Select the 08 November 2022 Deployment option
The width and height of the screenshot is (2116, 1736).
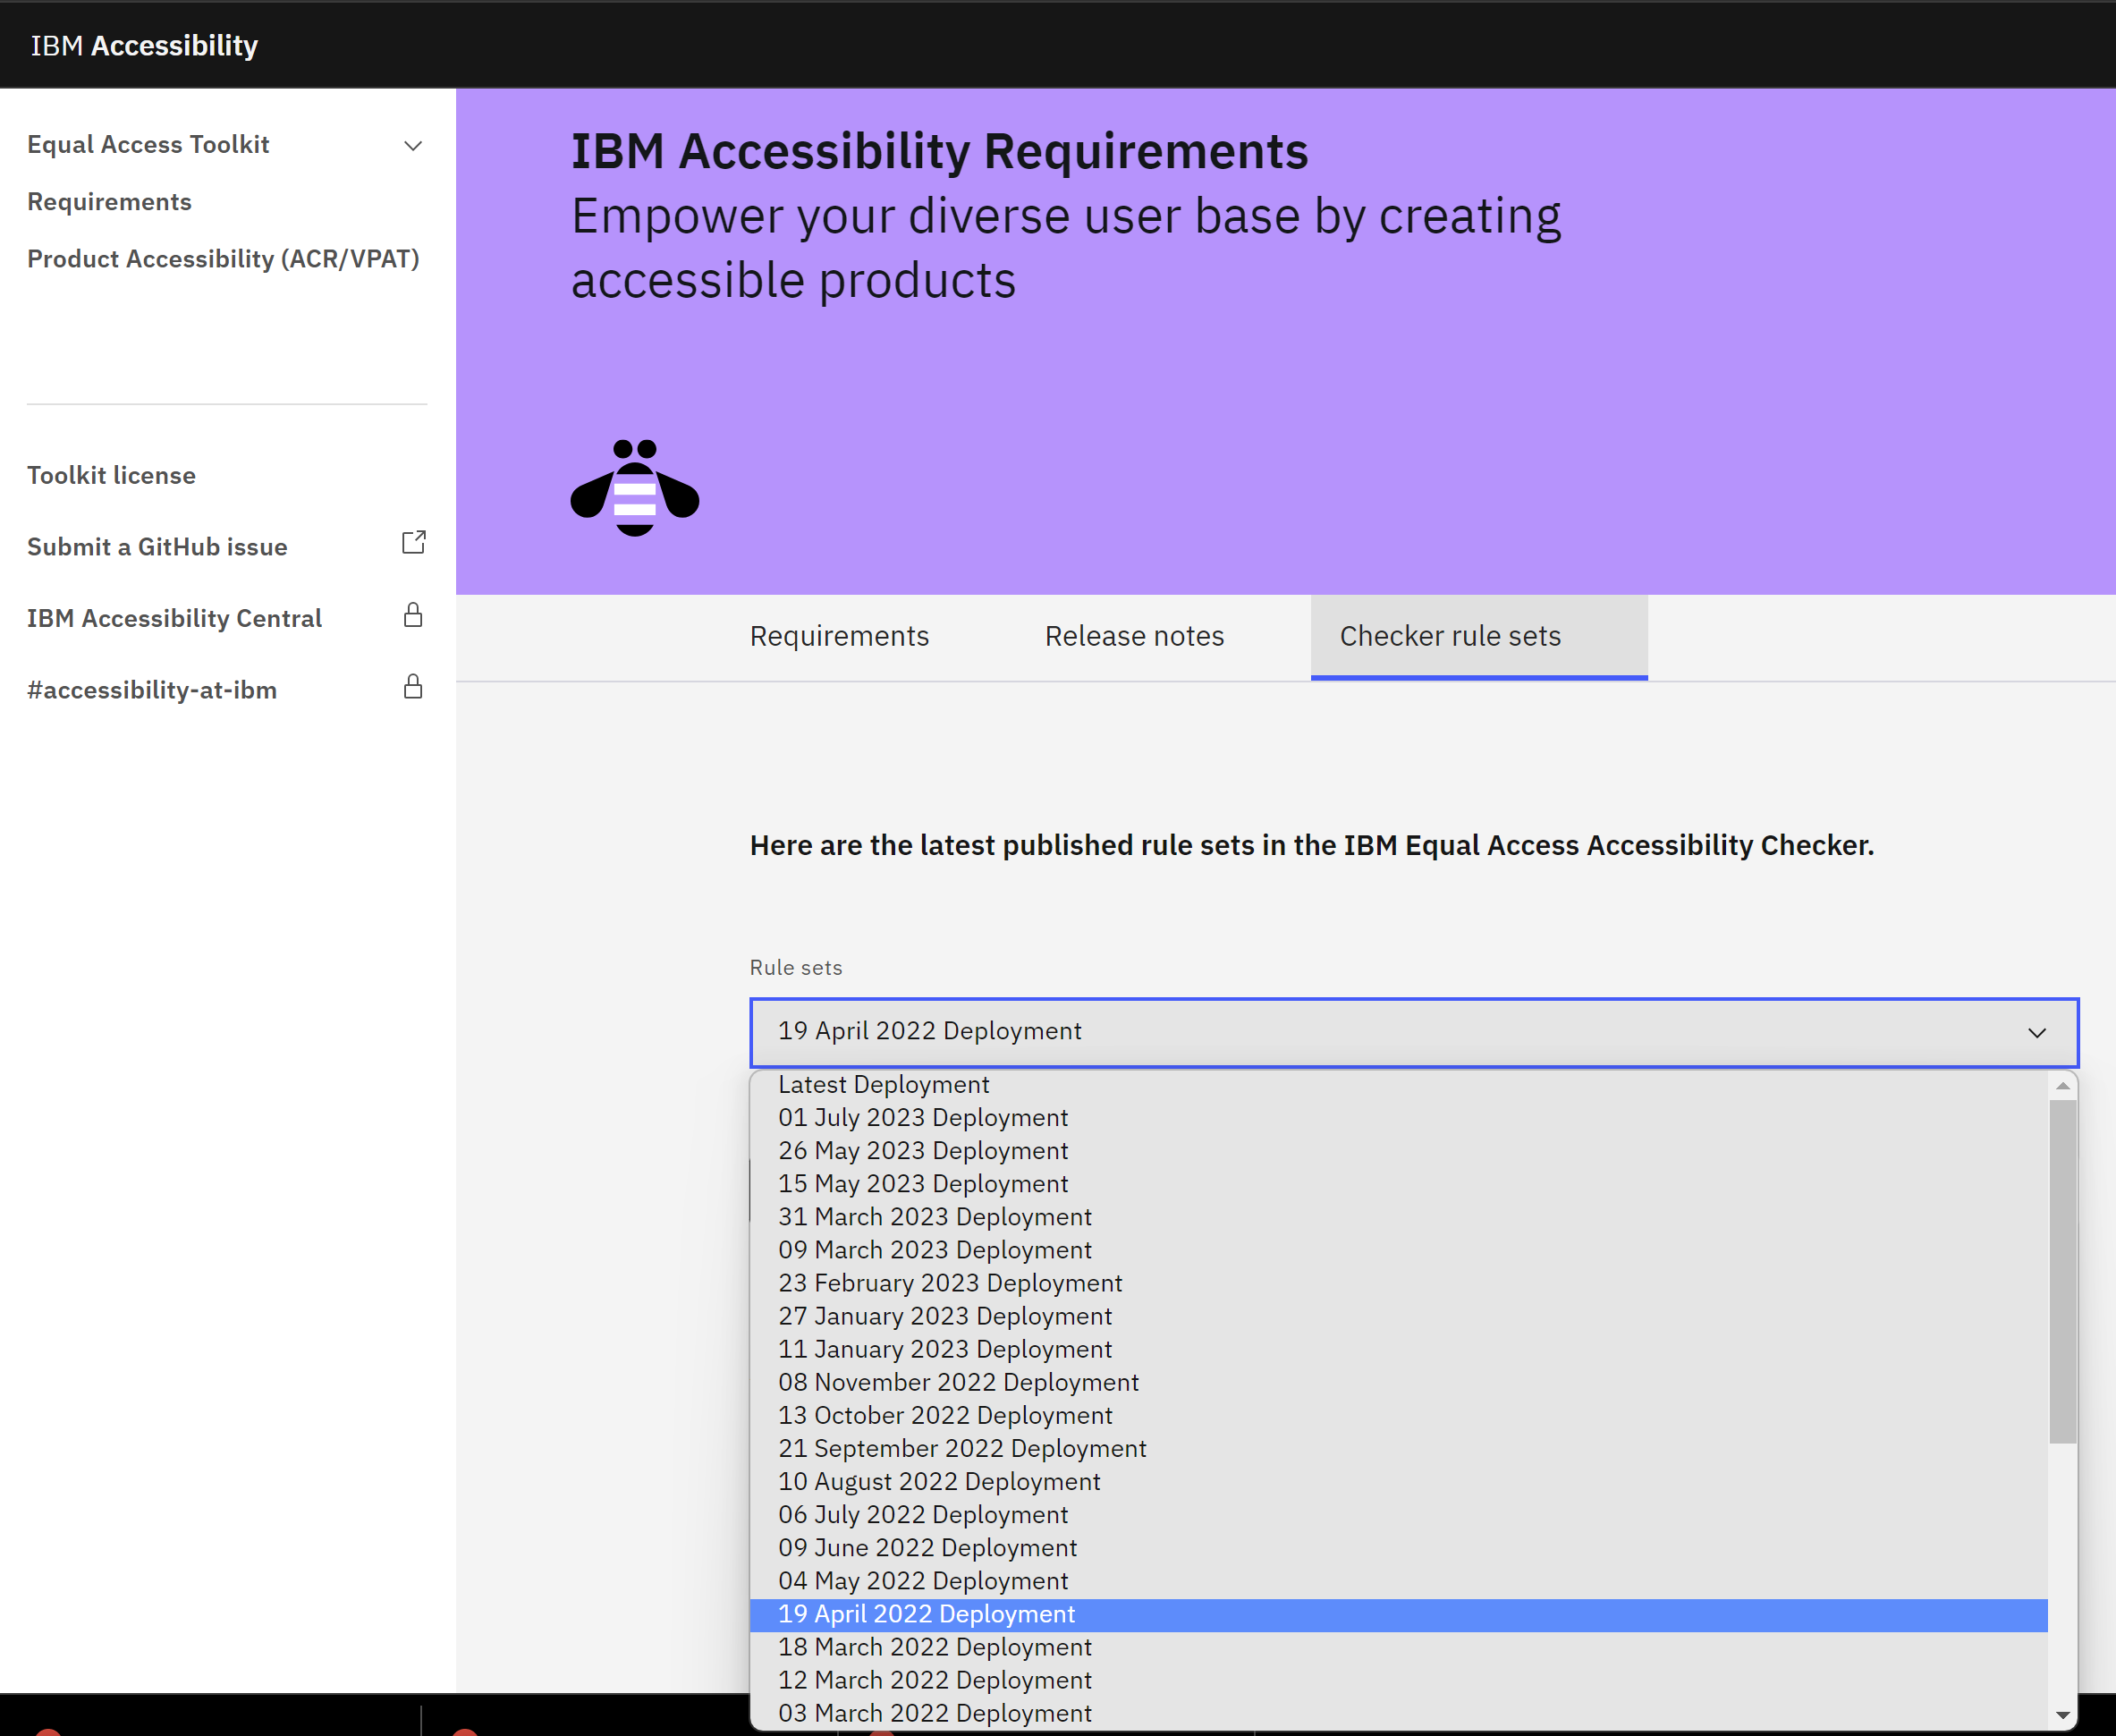(958, 1382)
